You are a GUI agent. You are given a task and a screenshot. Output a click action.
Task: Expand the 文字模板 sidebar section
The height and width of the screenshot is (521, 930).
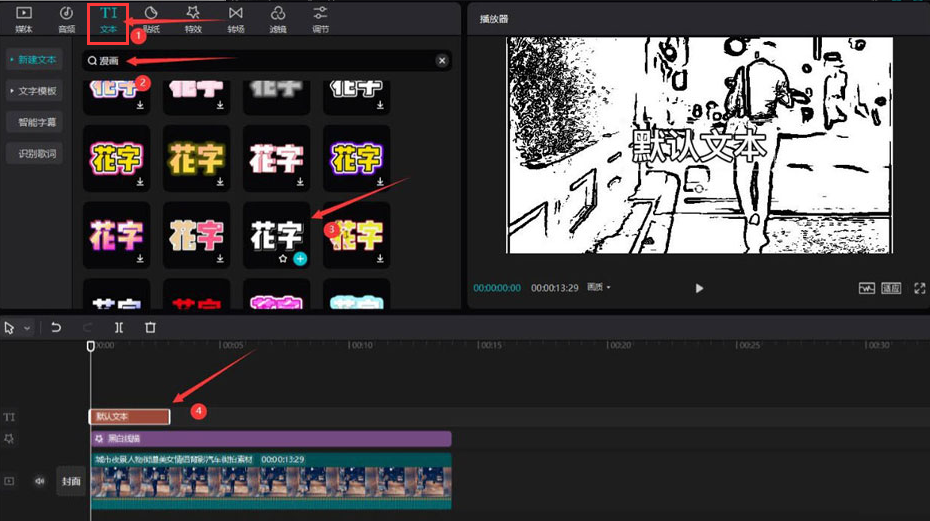click(x=34, y=91)
